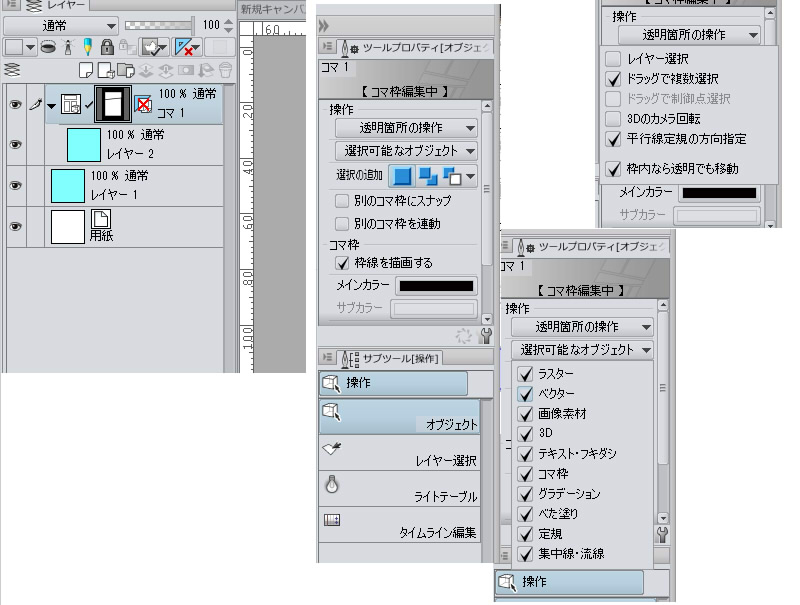Viewport: 800px width, 605px height.
Task: Collapse コマ 1 folder triangle
Action: (x=52, y=106)
